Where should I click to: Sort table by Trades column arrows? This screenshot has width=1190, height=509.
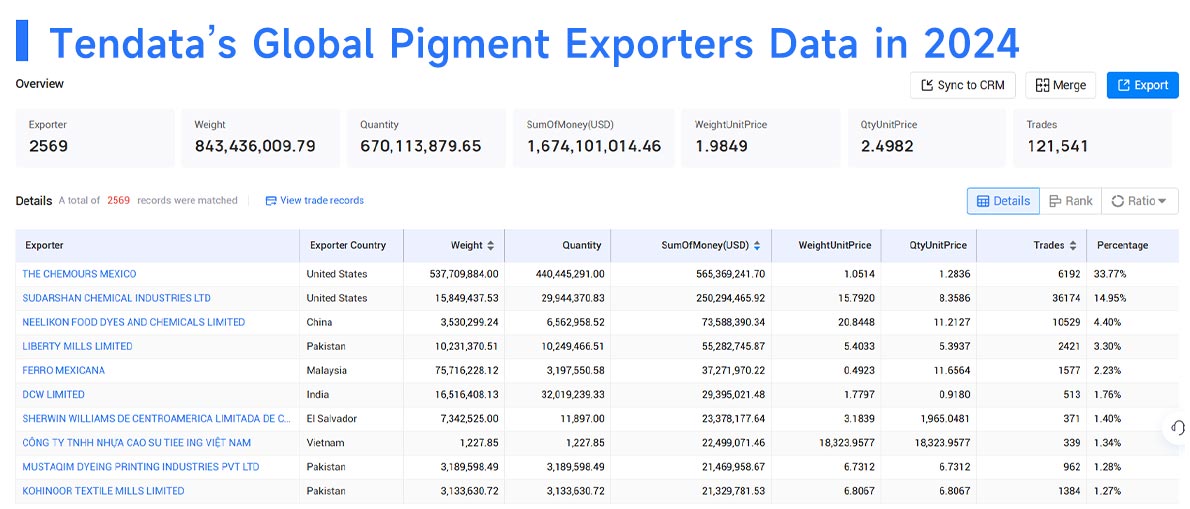pos(1072,246)
